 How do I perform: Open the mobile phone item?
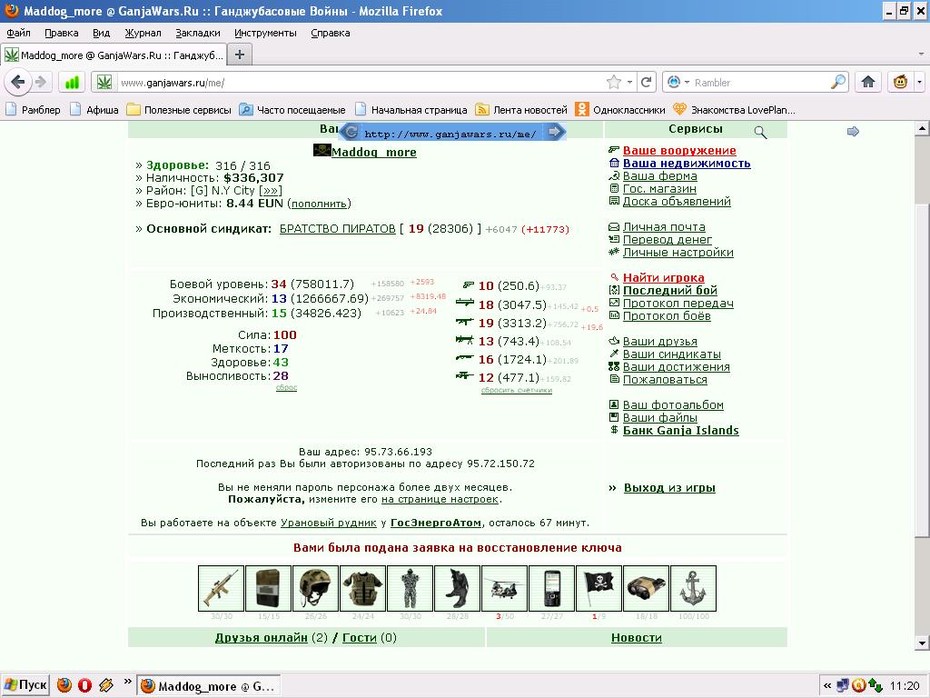click(552, 588)
